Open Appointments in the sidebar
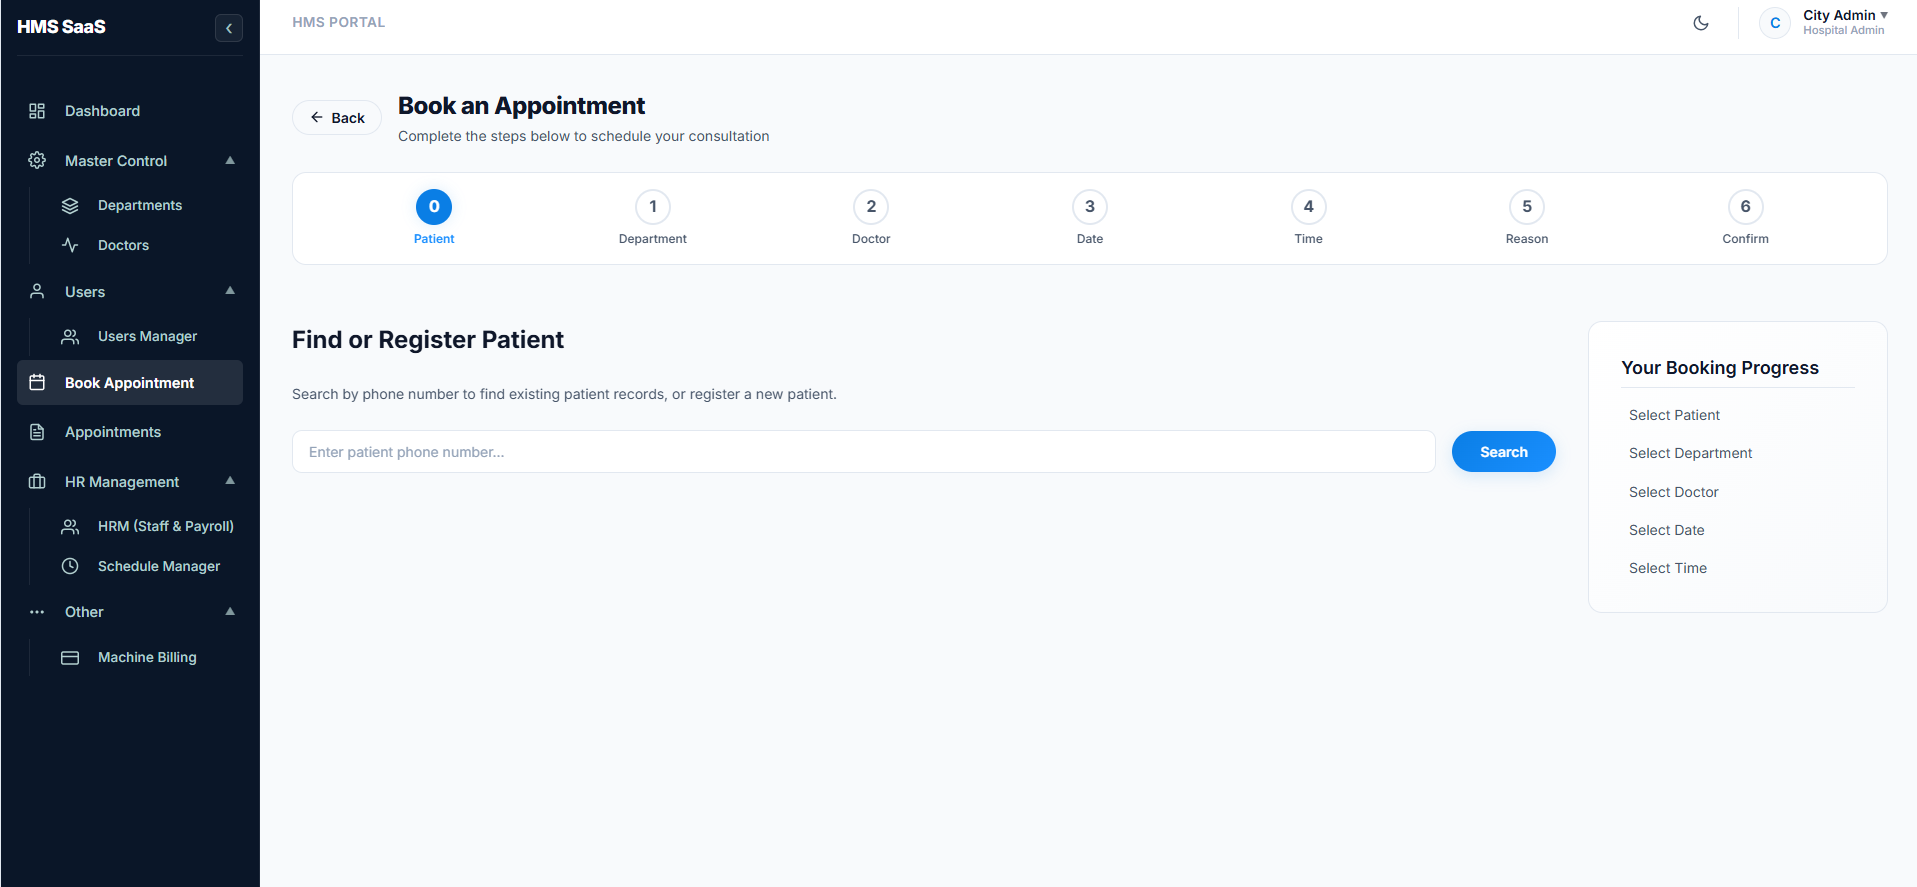 click(x=130, y=432)
